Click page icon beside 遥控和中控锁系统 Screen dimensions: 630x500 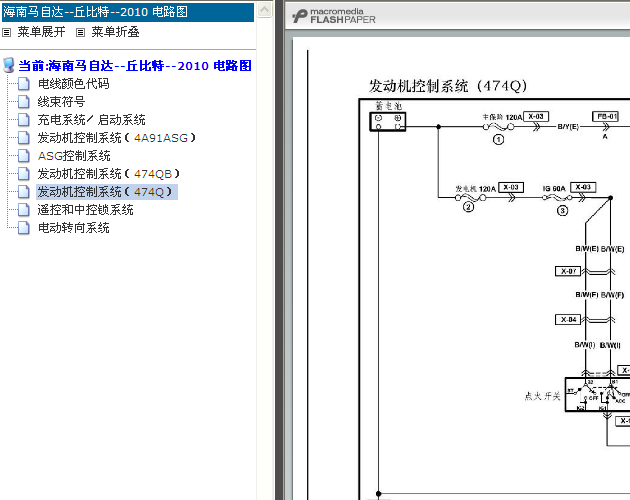point(24,210)
